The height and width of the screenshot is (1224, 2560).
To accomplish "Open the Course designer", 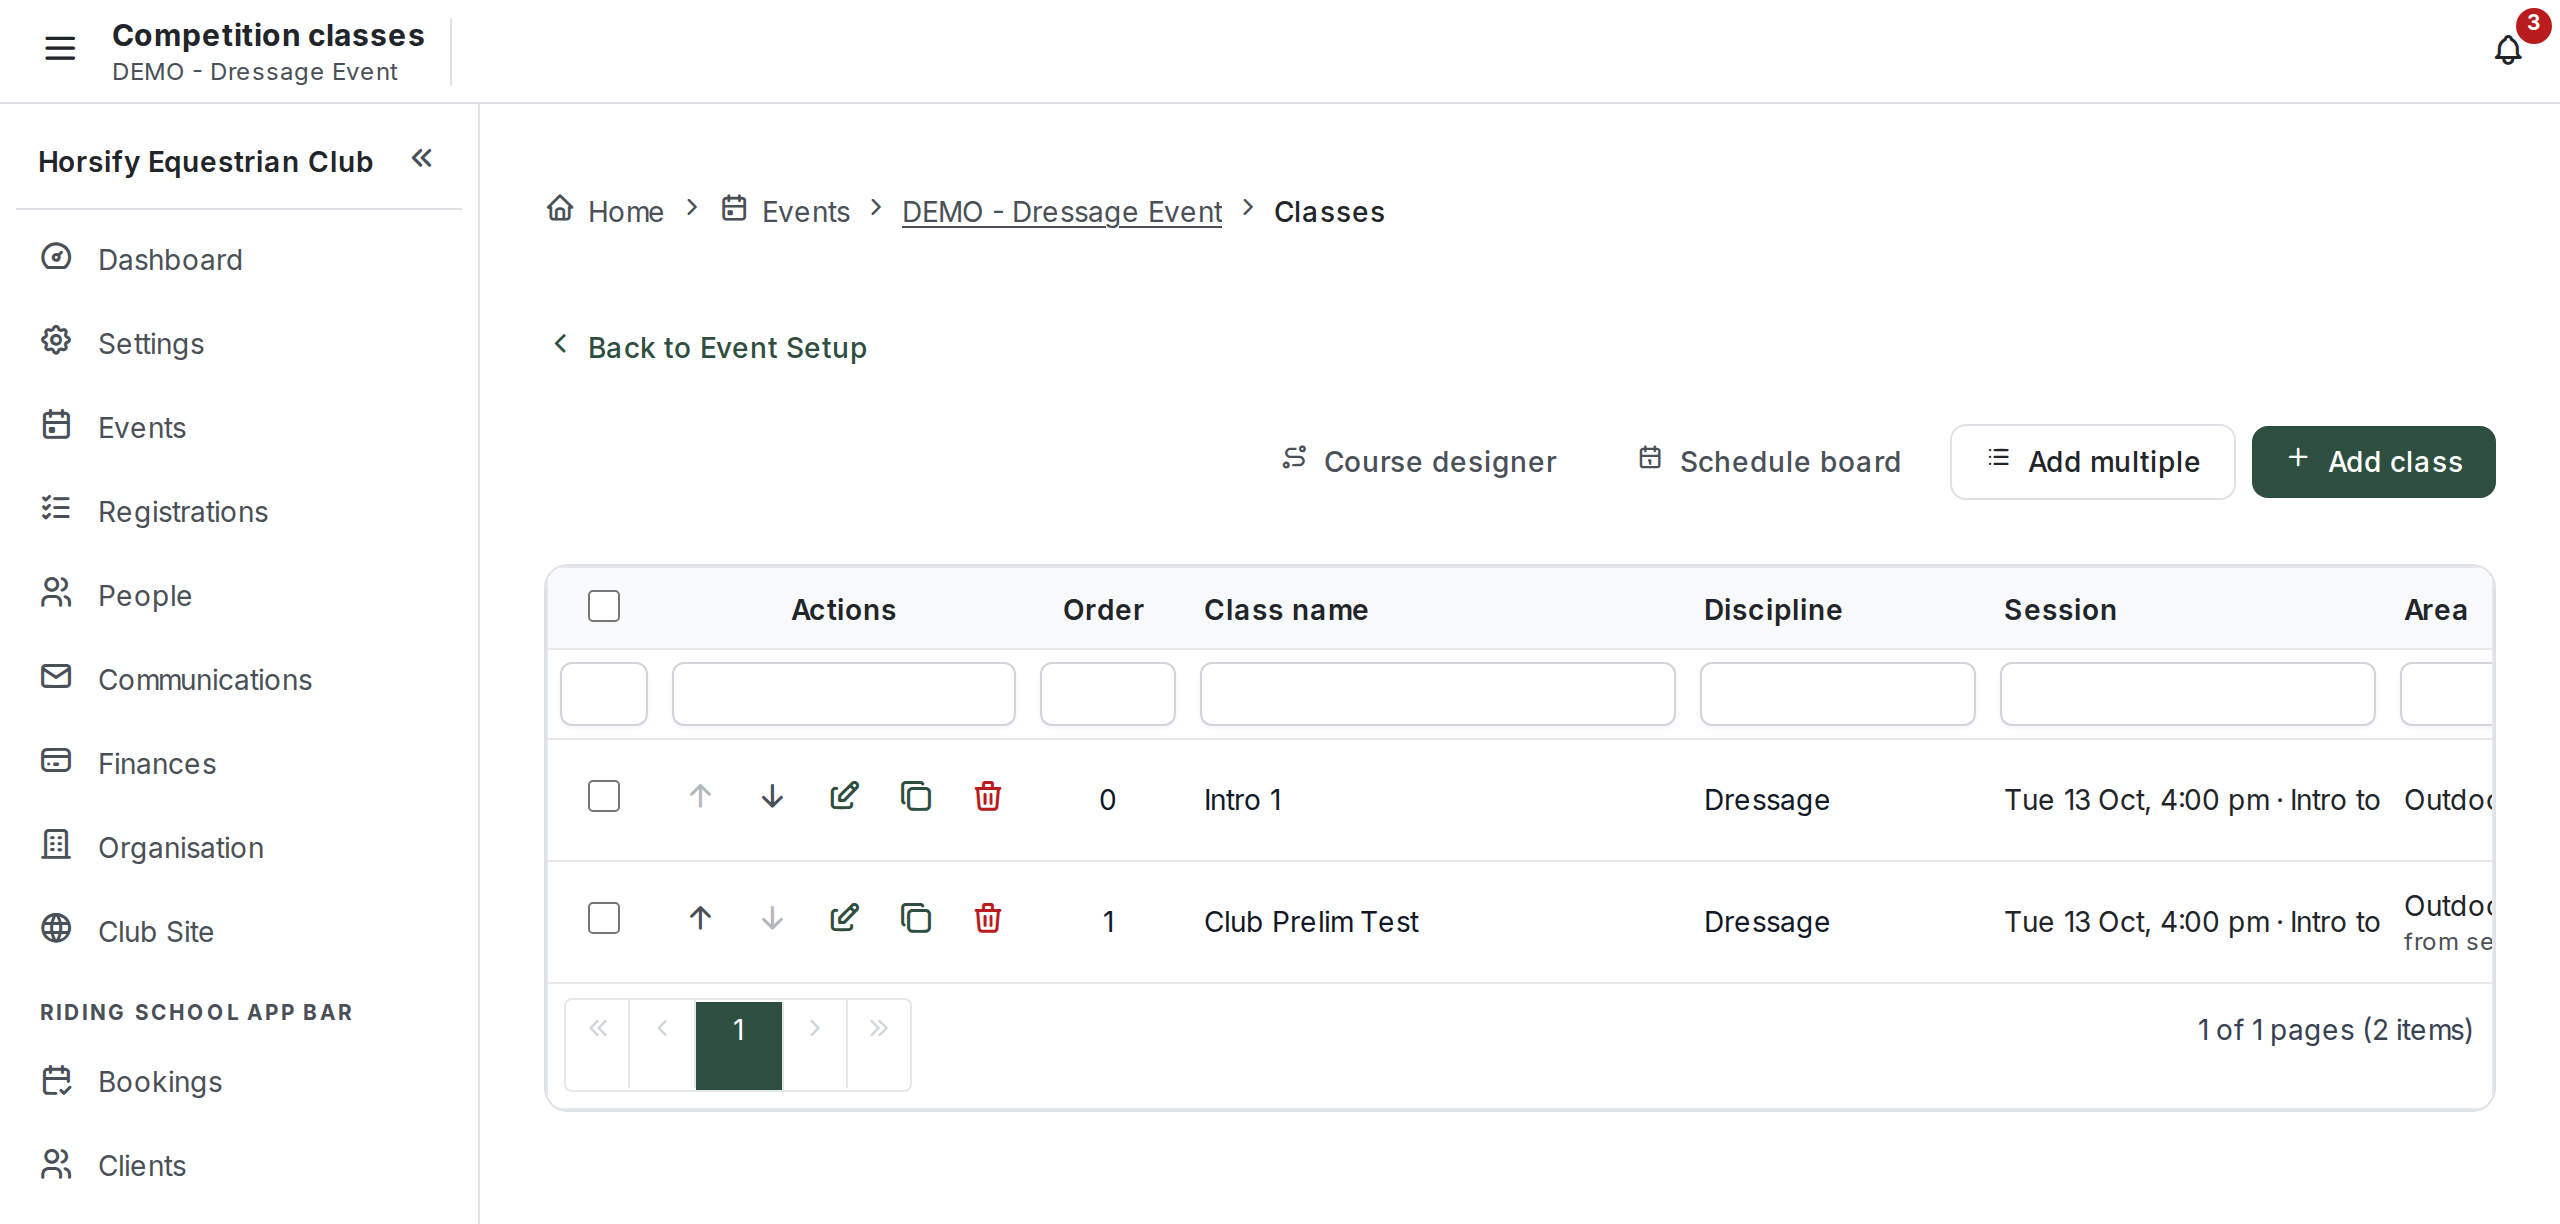I will click(x=1418, y=461).
